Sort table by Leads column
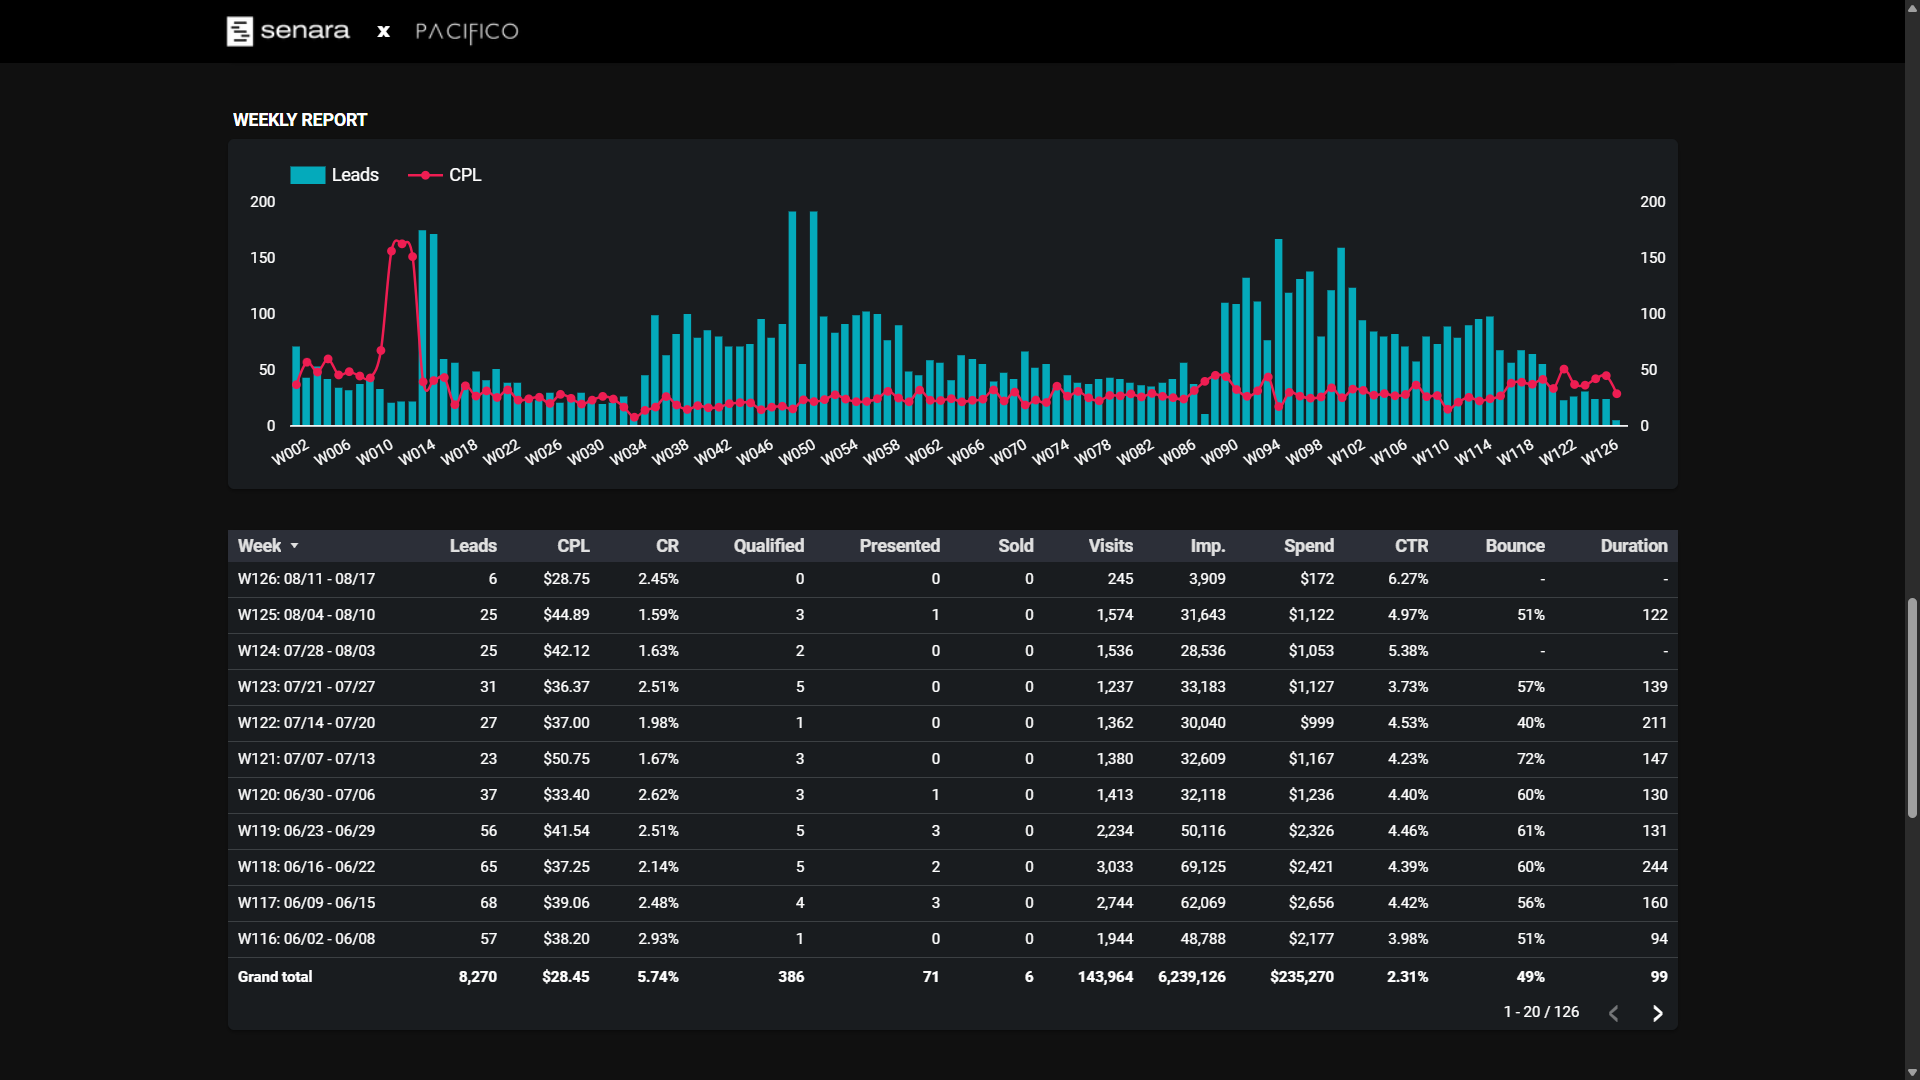 pyautogui.click(x=473, y=546)
